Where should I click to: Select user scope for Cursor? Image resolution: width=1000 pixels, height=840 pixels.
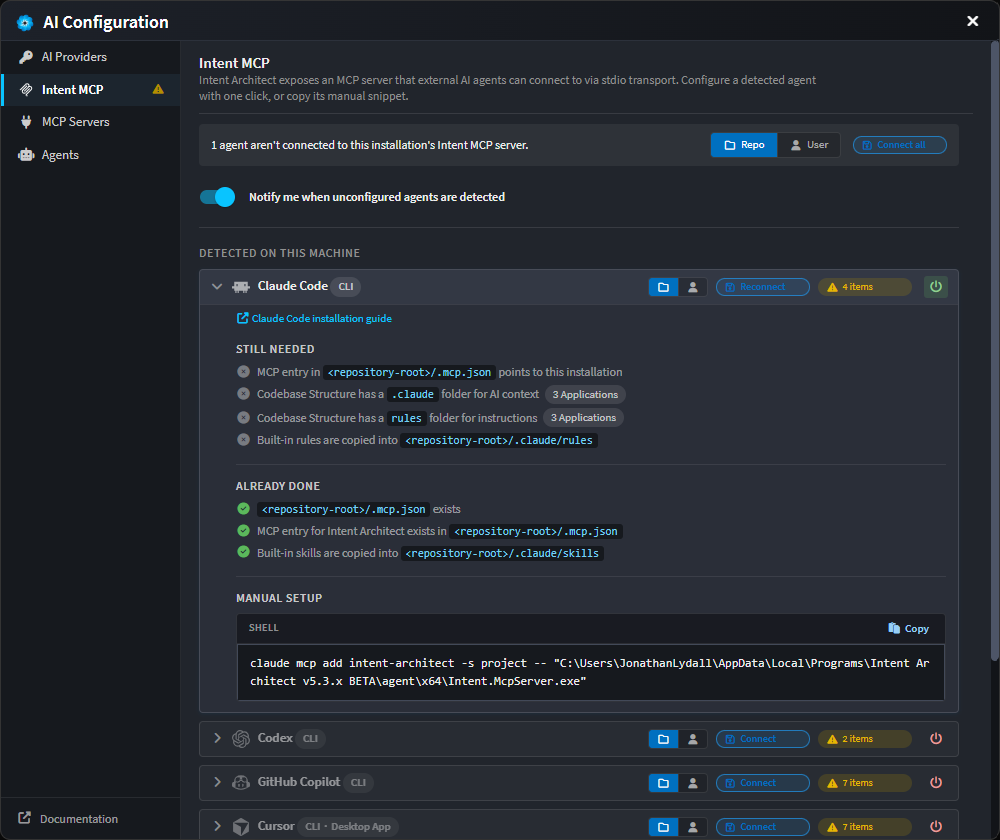tap(693, 827)
